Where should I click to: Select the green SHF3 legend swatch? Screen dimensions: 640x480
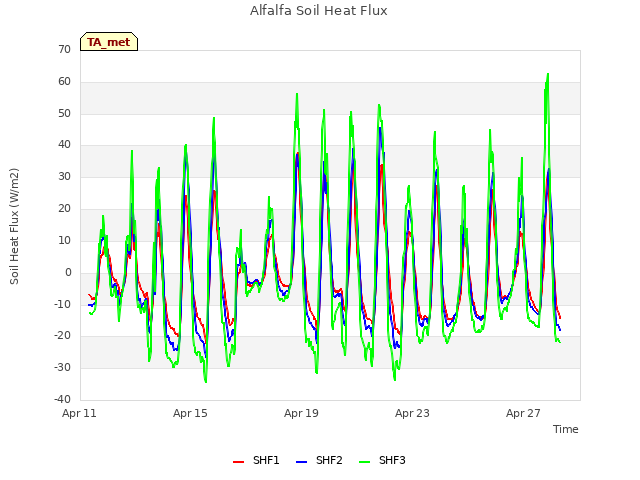(x=364, y=462)
